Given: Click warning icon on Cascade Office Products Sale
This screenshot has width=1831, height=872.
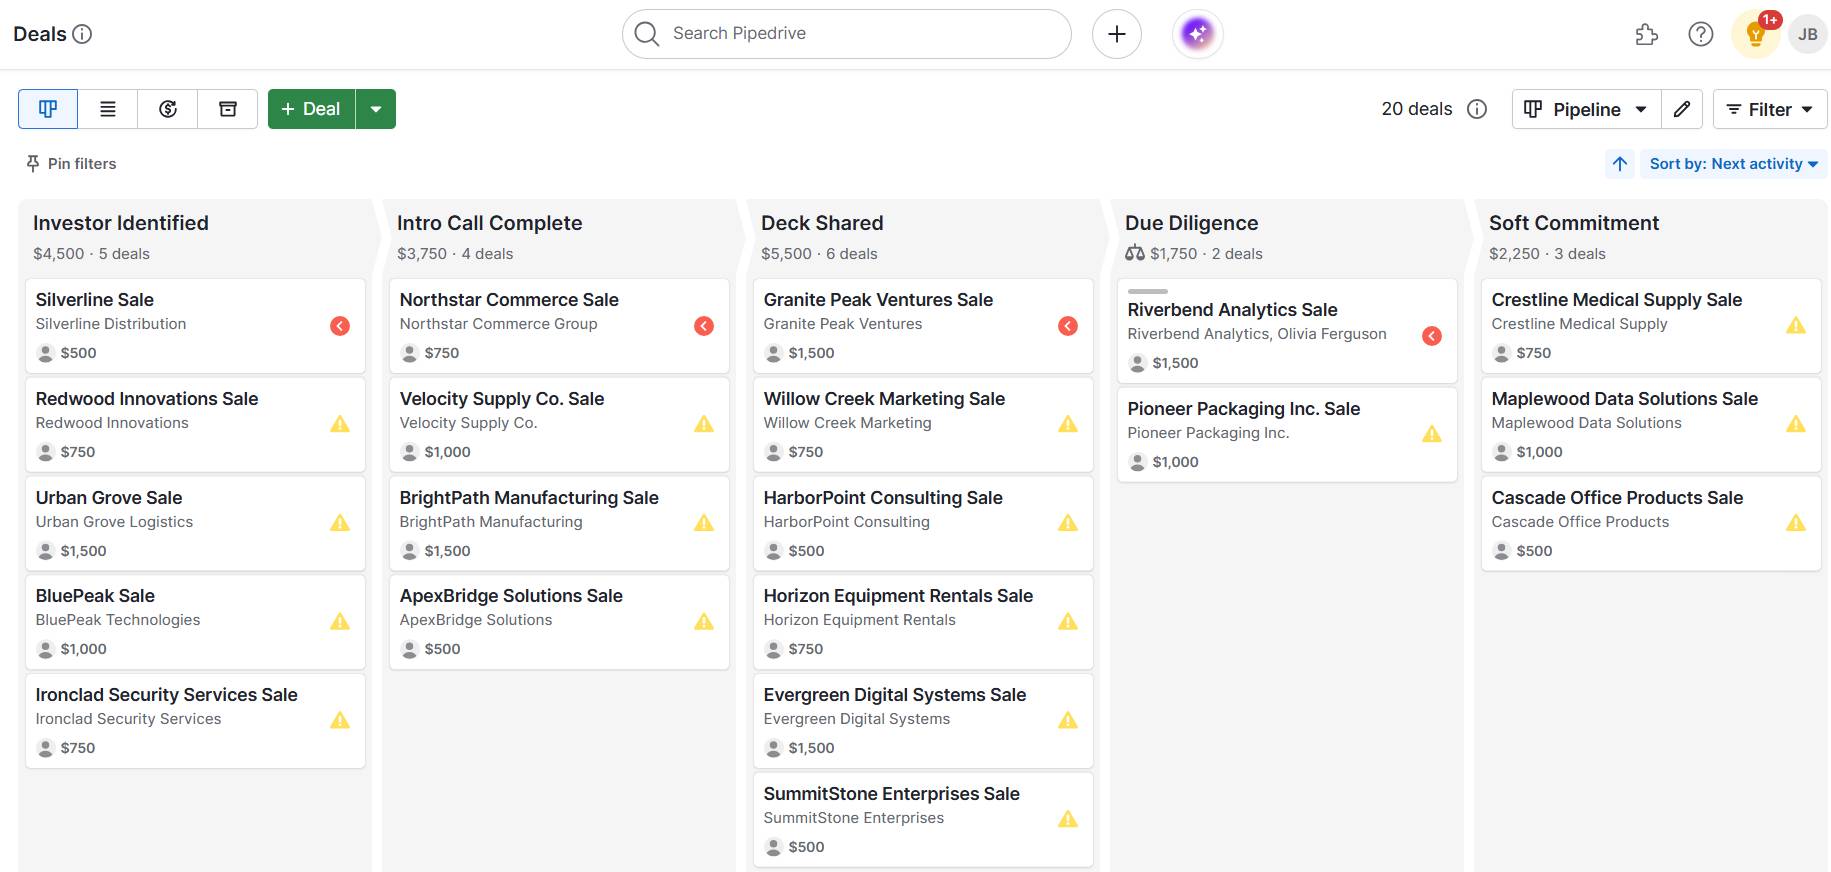Looking at the screenshot, I should 1796,523.
